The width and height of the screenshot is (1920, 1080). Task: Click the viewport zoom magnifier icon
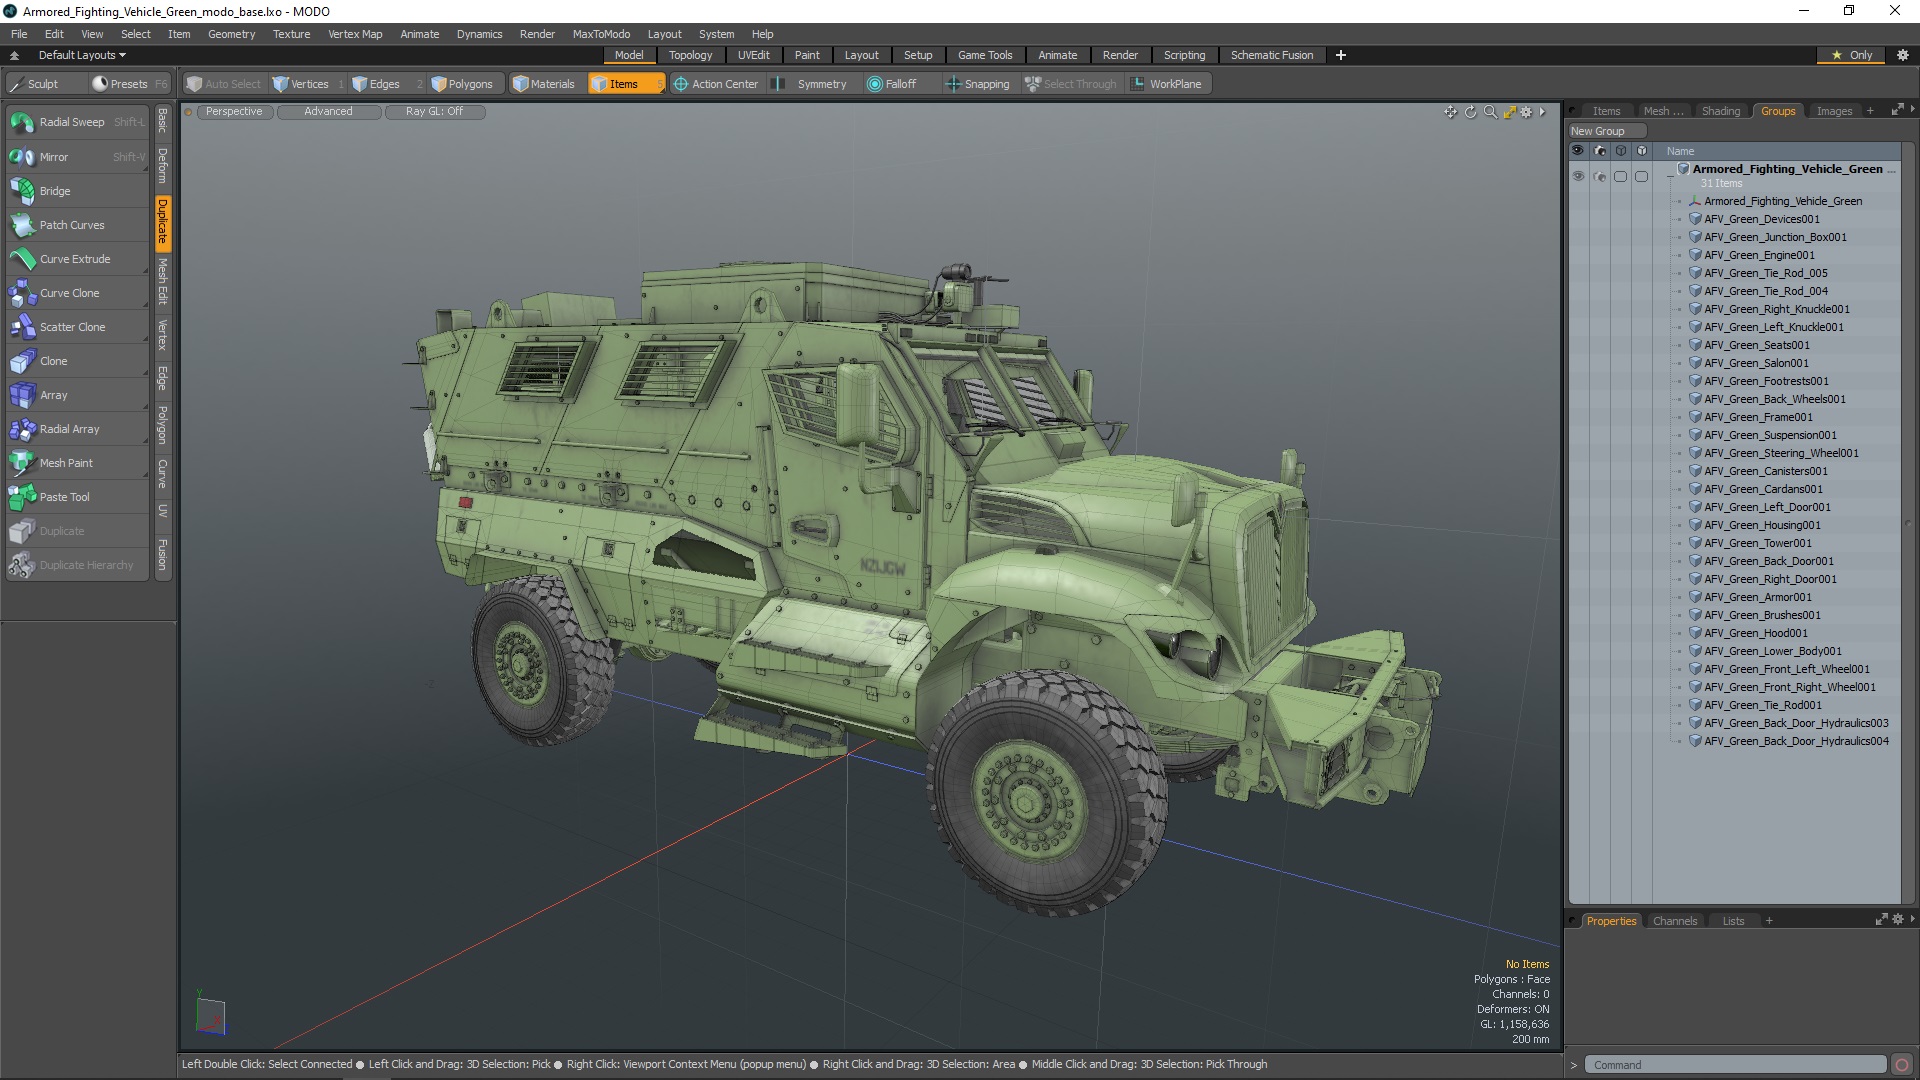(x=1490, y=112)
